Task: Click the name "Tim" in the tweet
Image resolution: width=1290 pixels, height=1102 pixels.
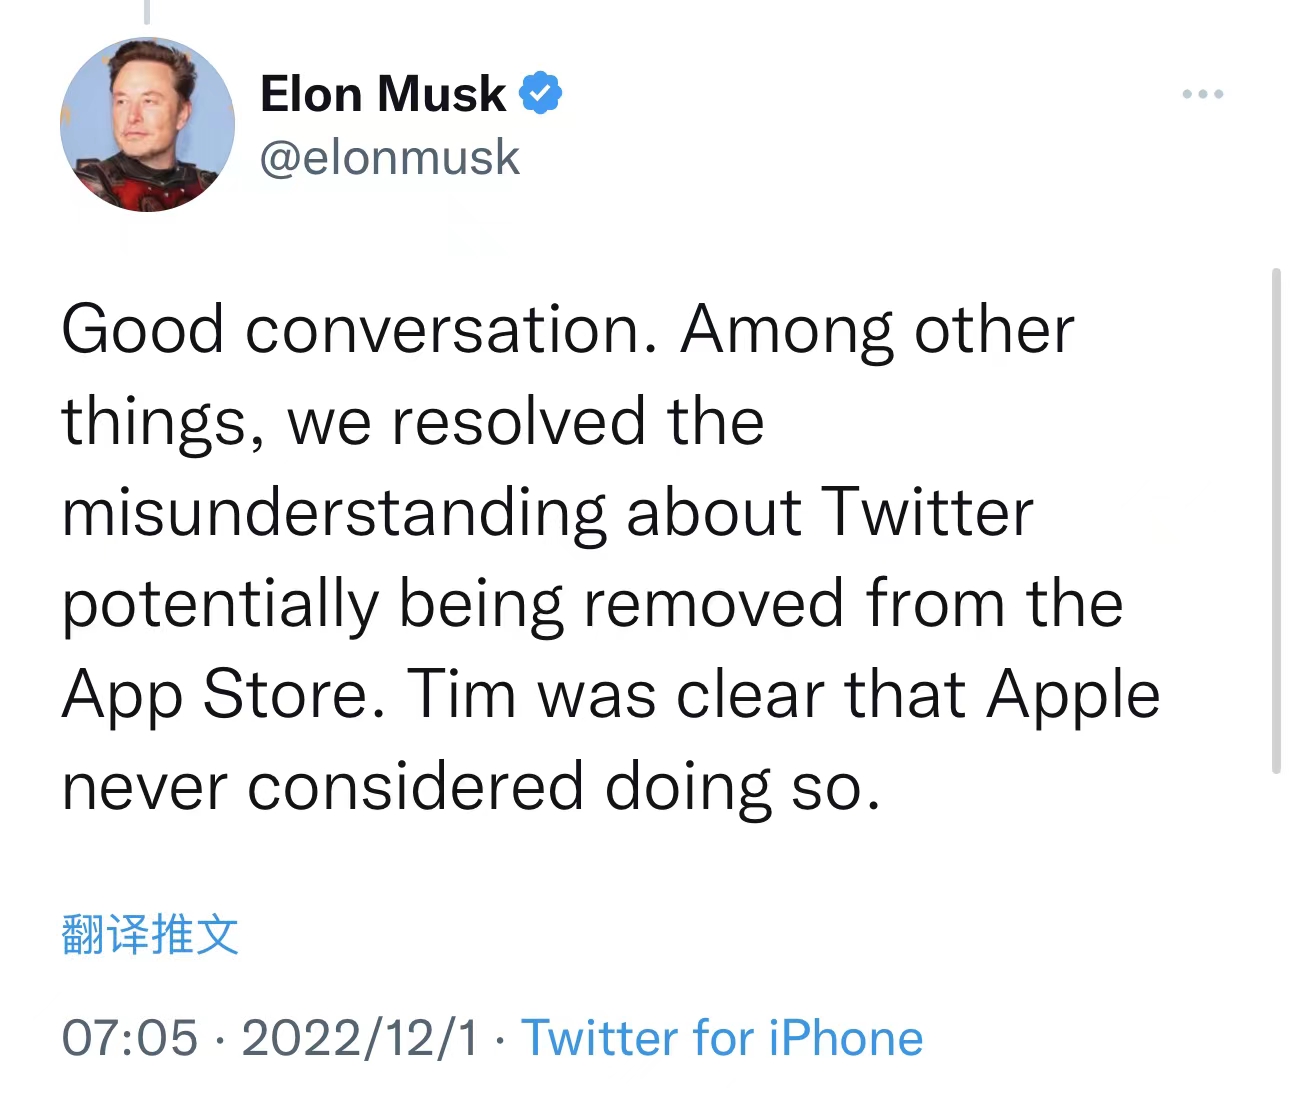Action: pyautogui.click(x=461, y=694)
